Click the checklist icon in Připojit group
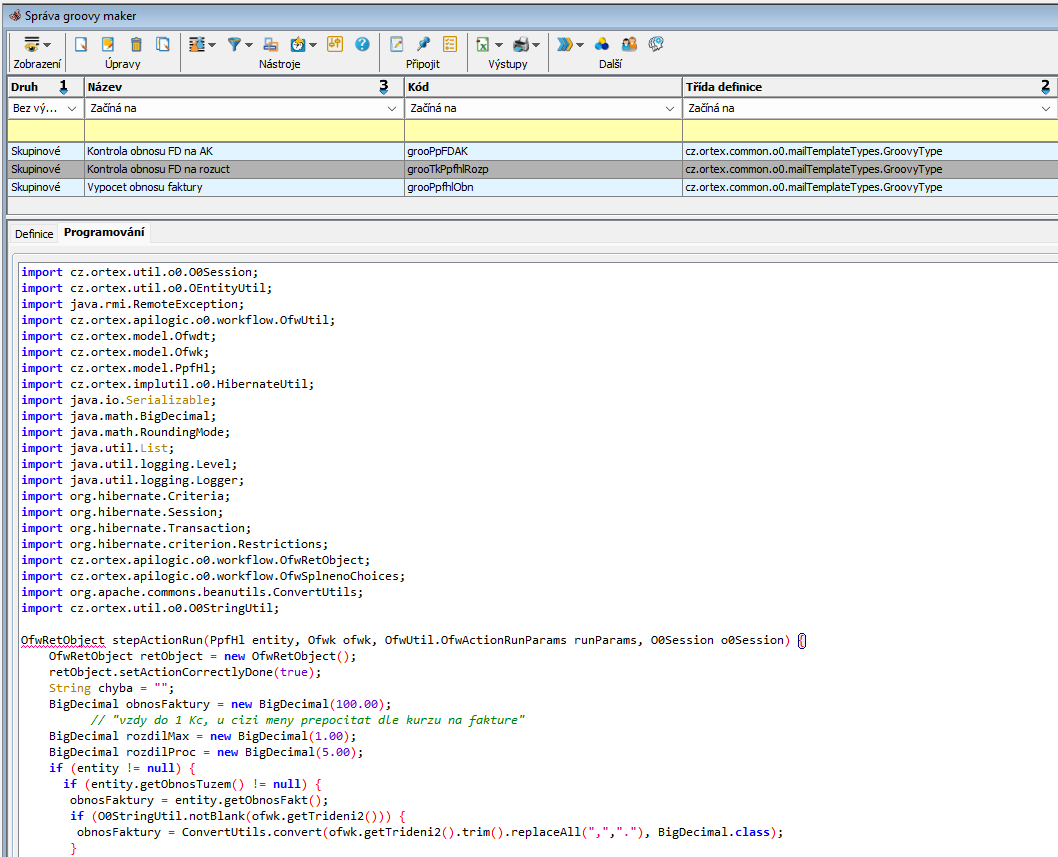Image resolution: width=1058 pixels, height=857 pixels. tap(450, 45)
